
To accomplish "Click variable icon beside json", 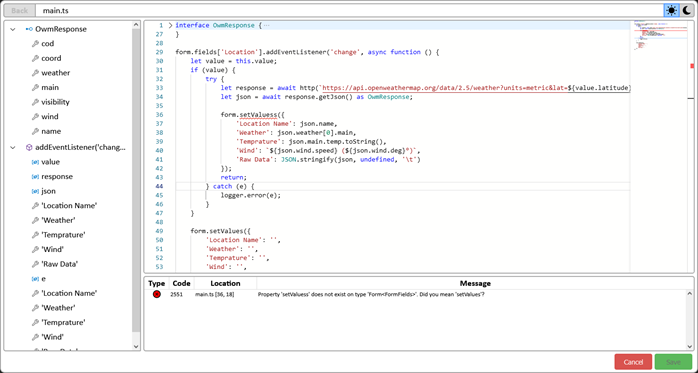I will tap(35, 191).
